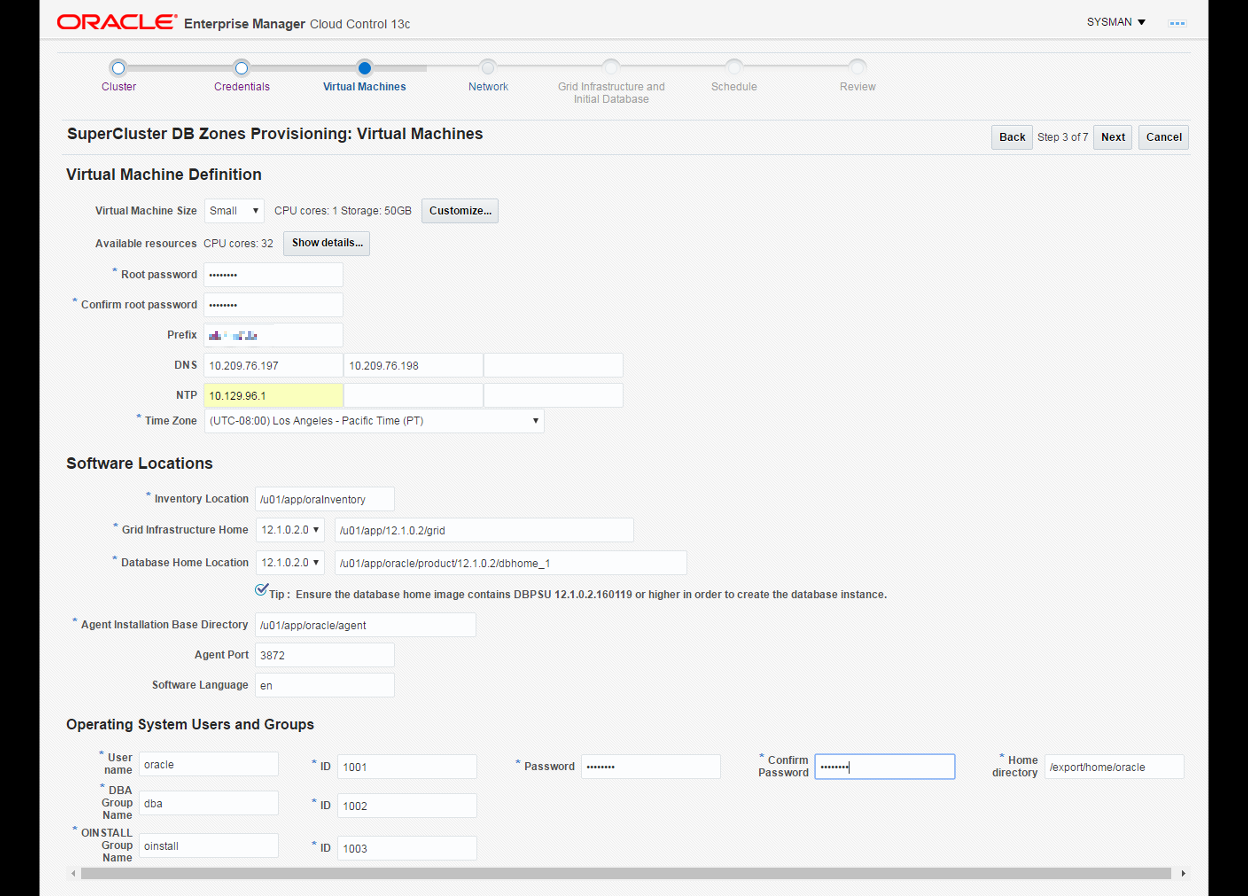Click 'Operating System Users and Groups' heading
Screen dimensions: 1248x896
point(190,724)
